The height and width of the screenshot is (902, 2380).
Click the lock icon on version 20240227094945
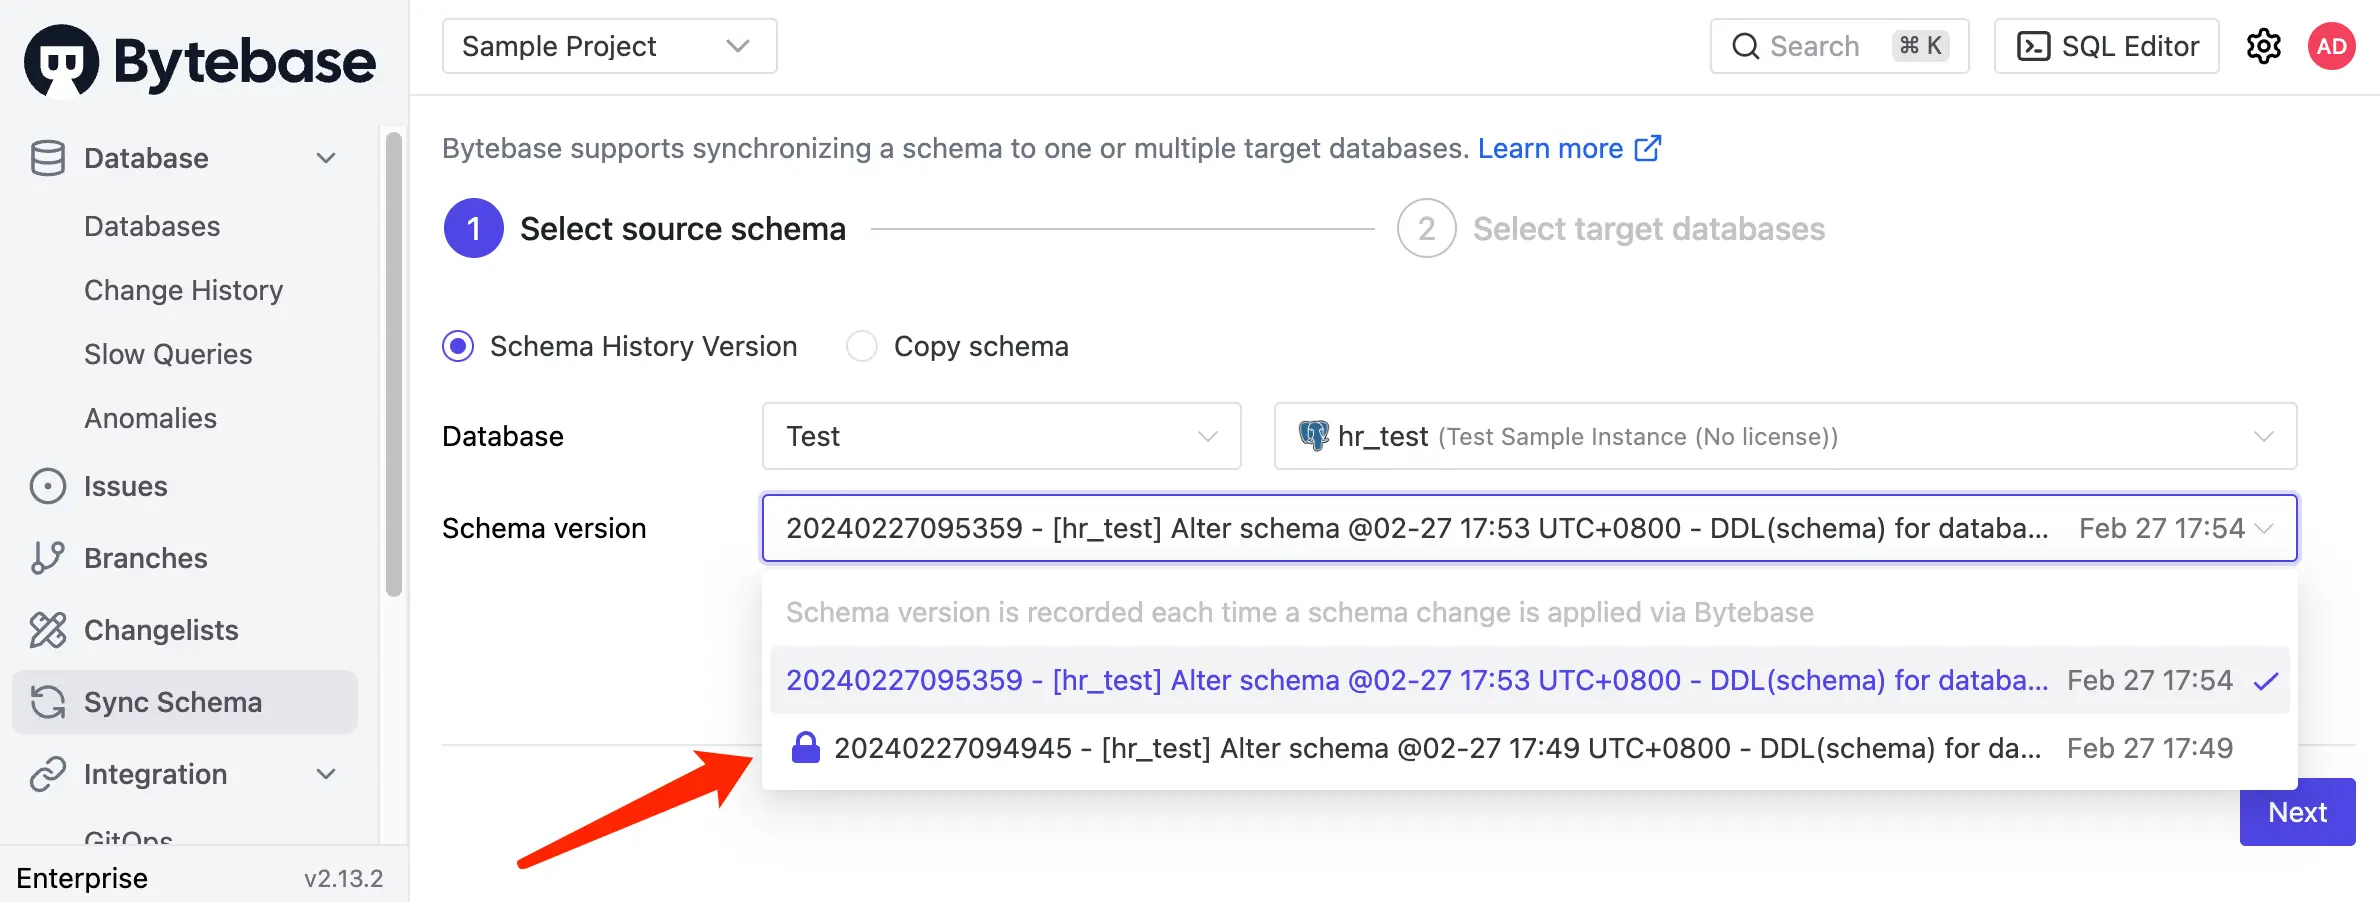click(x=805, y=747)
